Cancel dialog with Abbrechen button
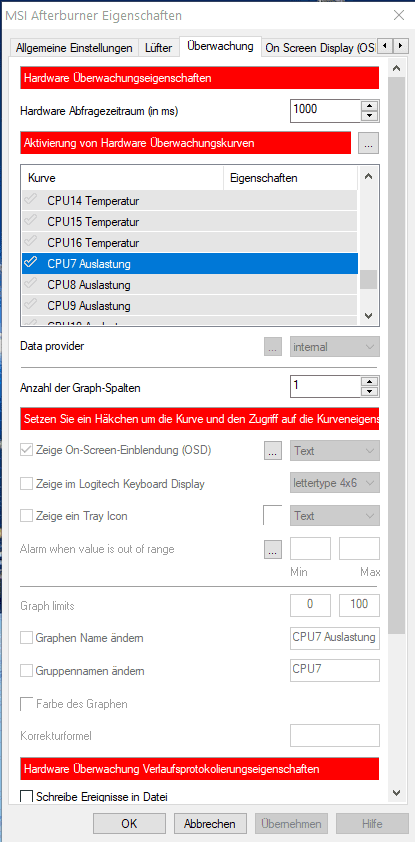This screenshot has height=842, width=415. coord(209,824)
